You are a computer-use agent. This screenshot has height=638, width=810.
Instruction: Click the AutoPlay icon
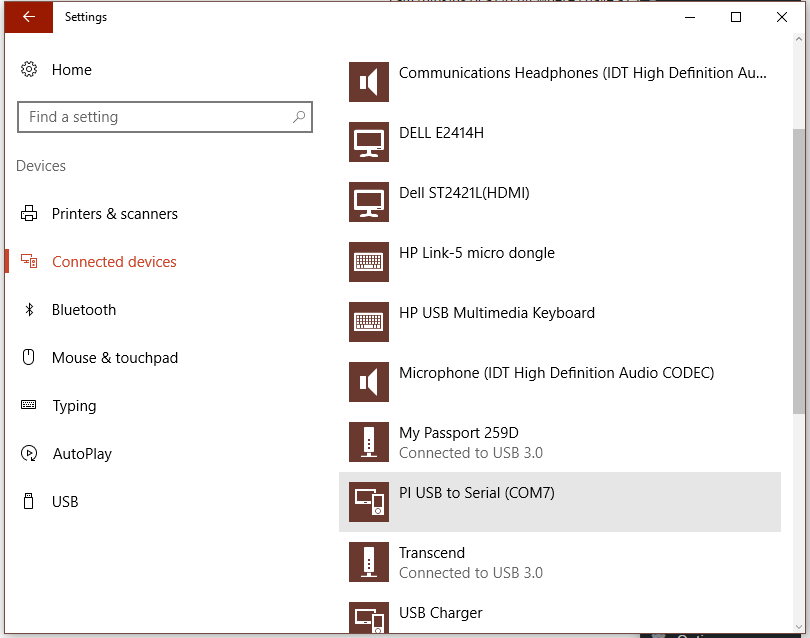[29, 453]
